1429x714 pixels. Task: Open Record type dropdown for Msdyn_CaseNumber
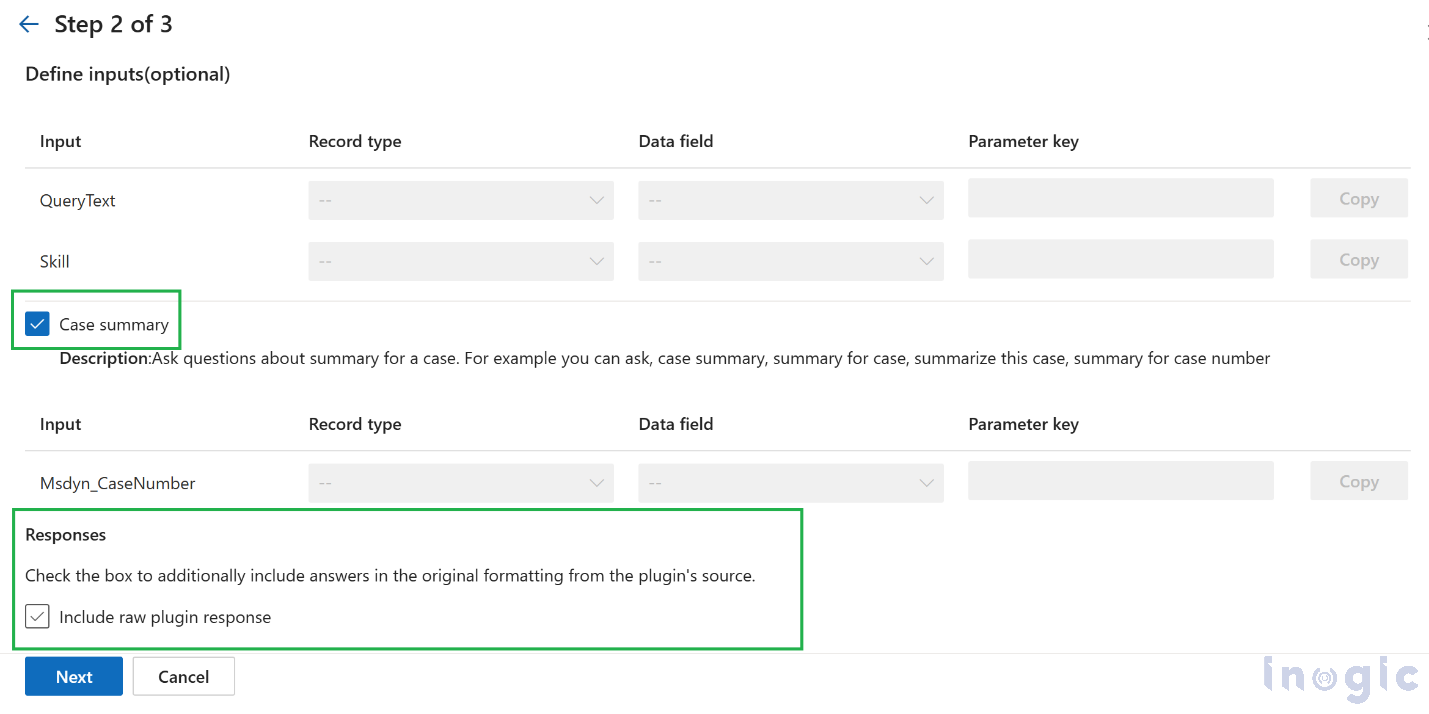pyautogui.click(x=461, y=483)
